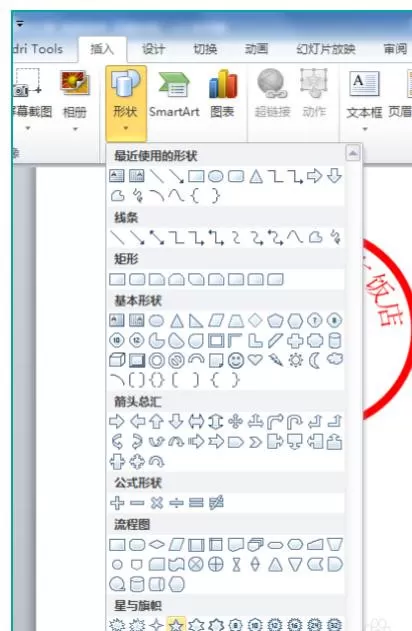Select the isosceles triangle in 基本形状
The width and height of the screenshot is (412, 631).
click(x=176, y=321)
